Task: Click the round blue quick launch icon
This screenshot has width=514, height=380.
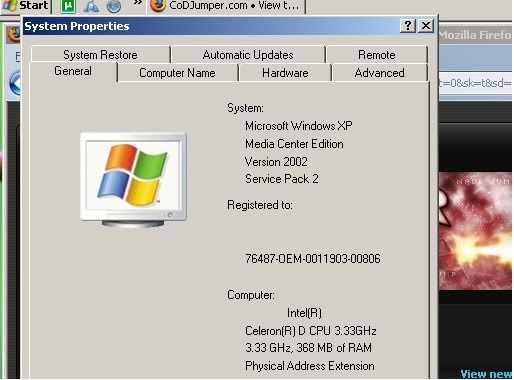Action: pos(113,6)
